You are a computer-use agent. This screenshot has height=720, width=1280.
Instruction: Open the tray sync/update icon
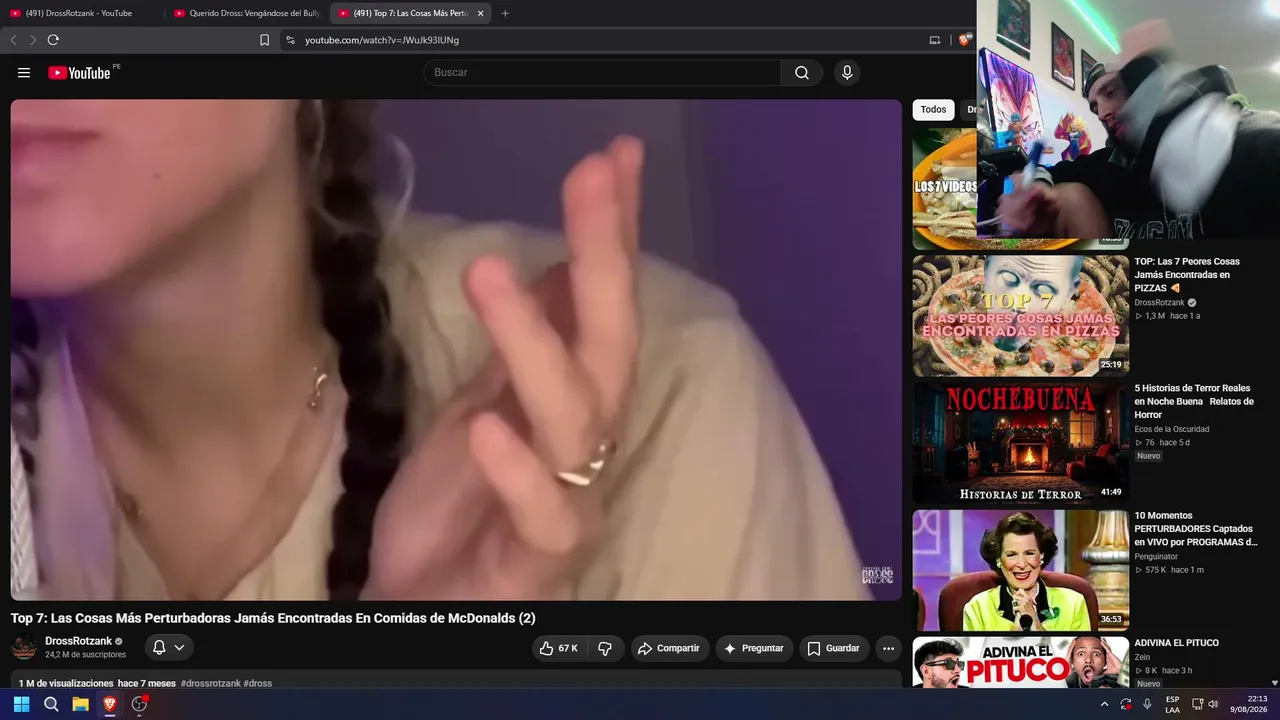(x=1126, y=704)
